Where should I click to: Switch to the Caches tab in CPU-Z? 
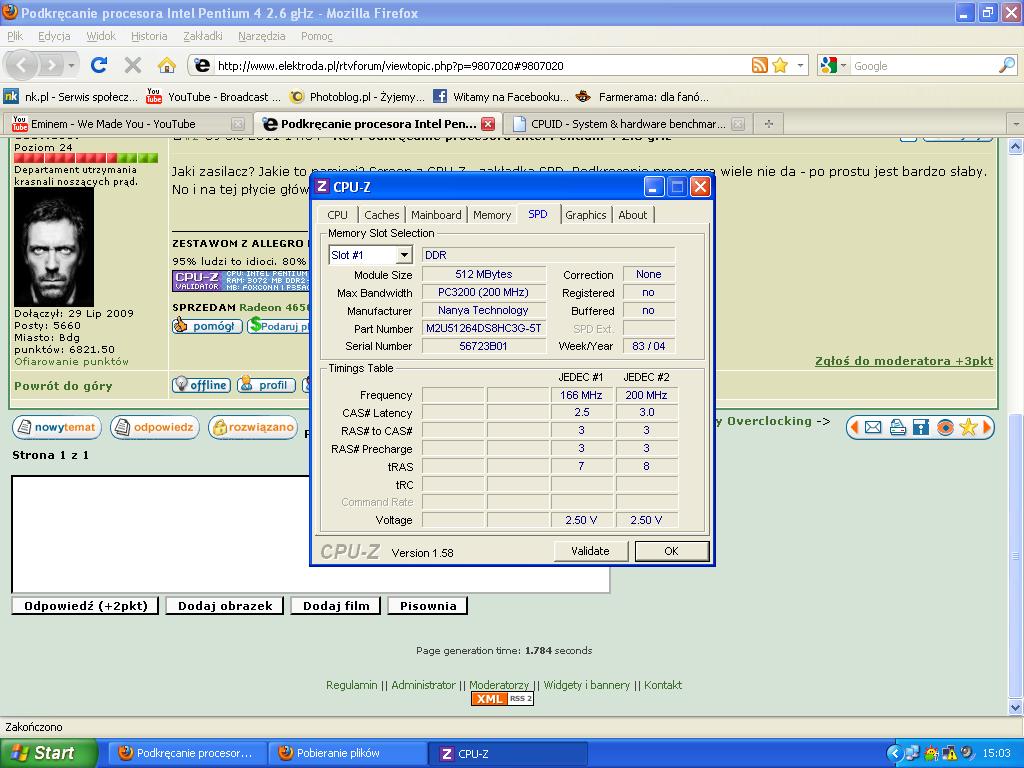click(x=381, y=215)
